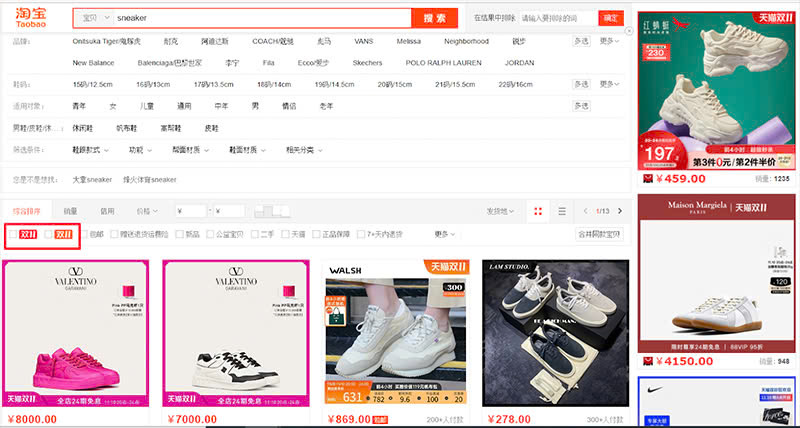Click the 天猫双11 badge on the WALSH product

[446, 266]
